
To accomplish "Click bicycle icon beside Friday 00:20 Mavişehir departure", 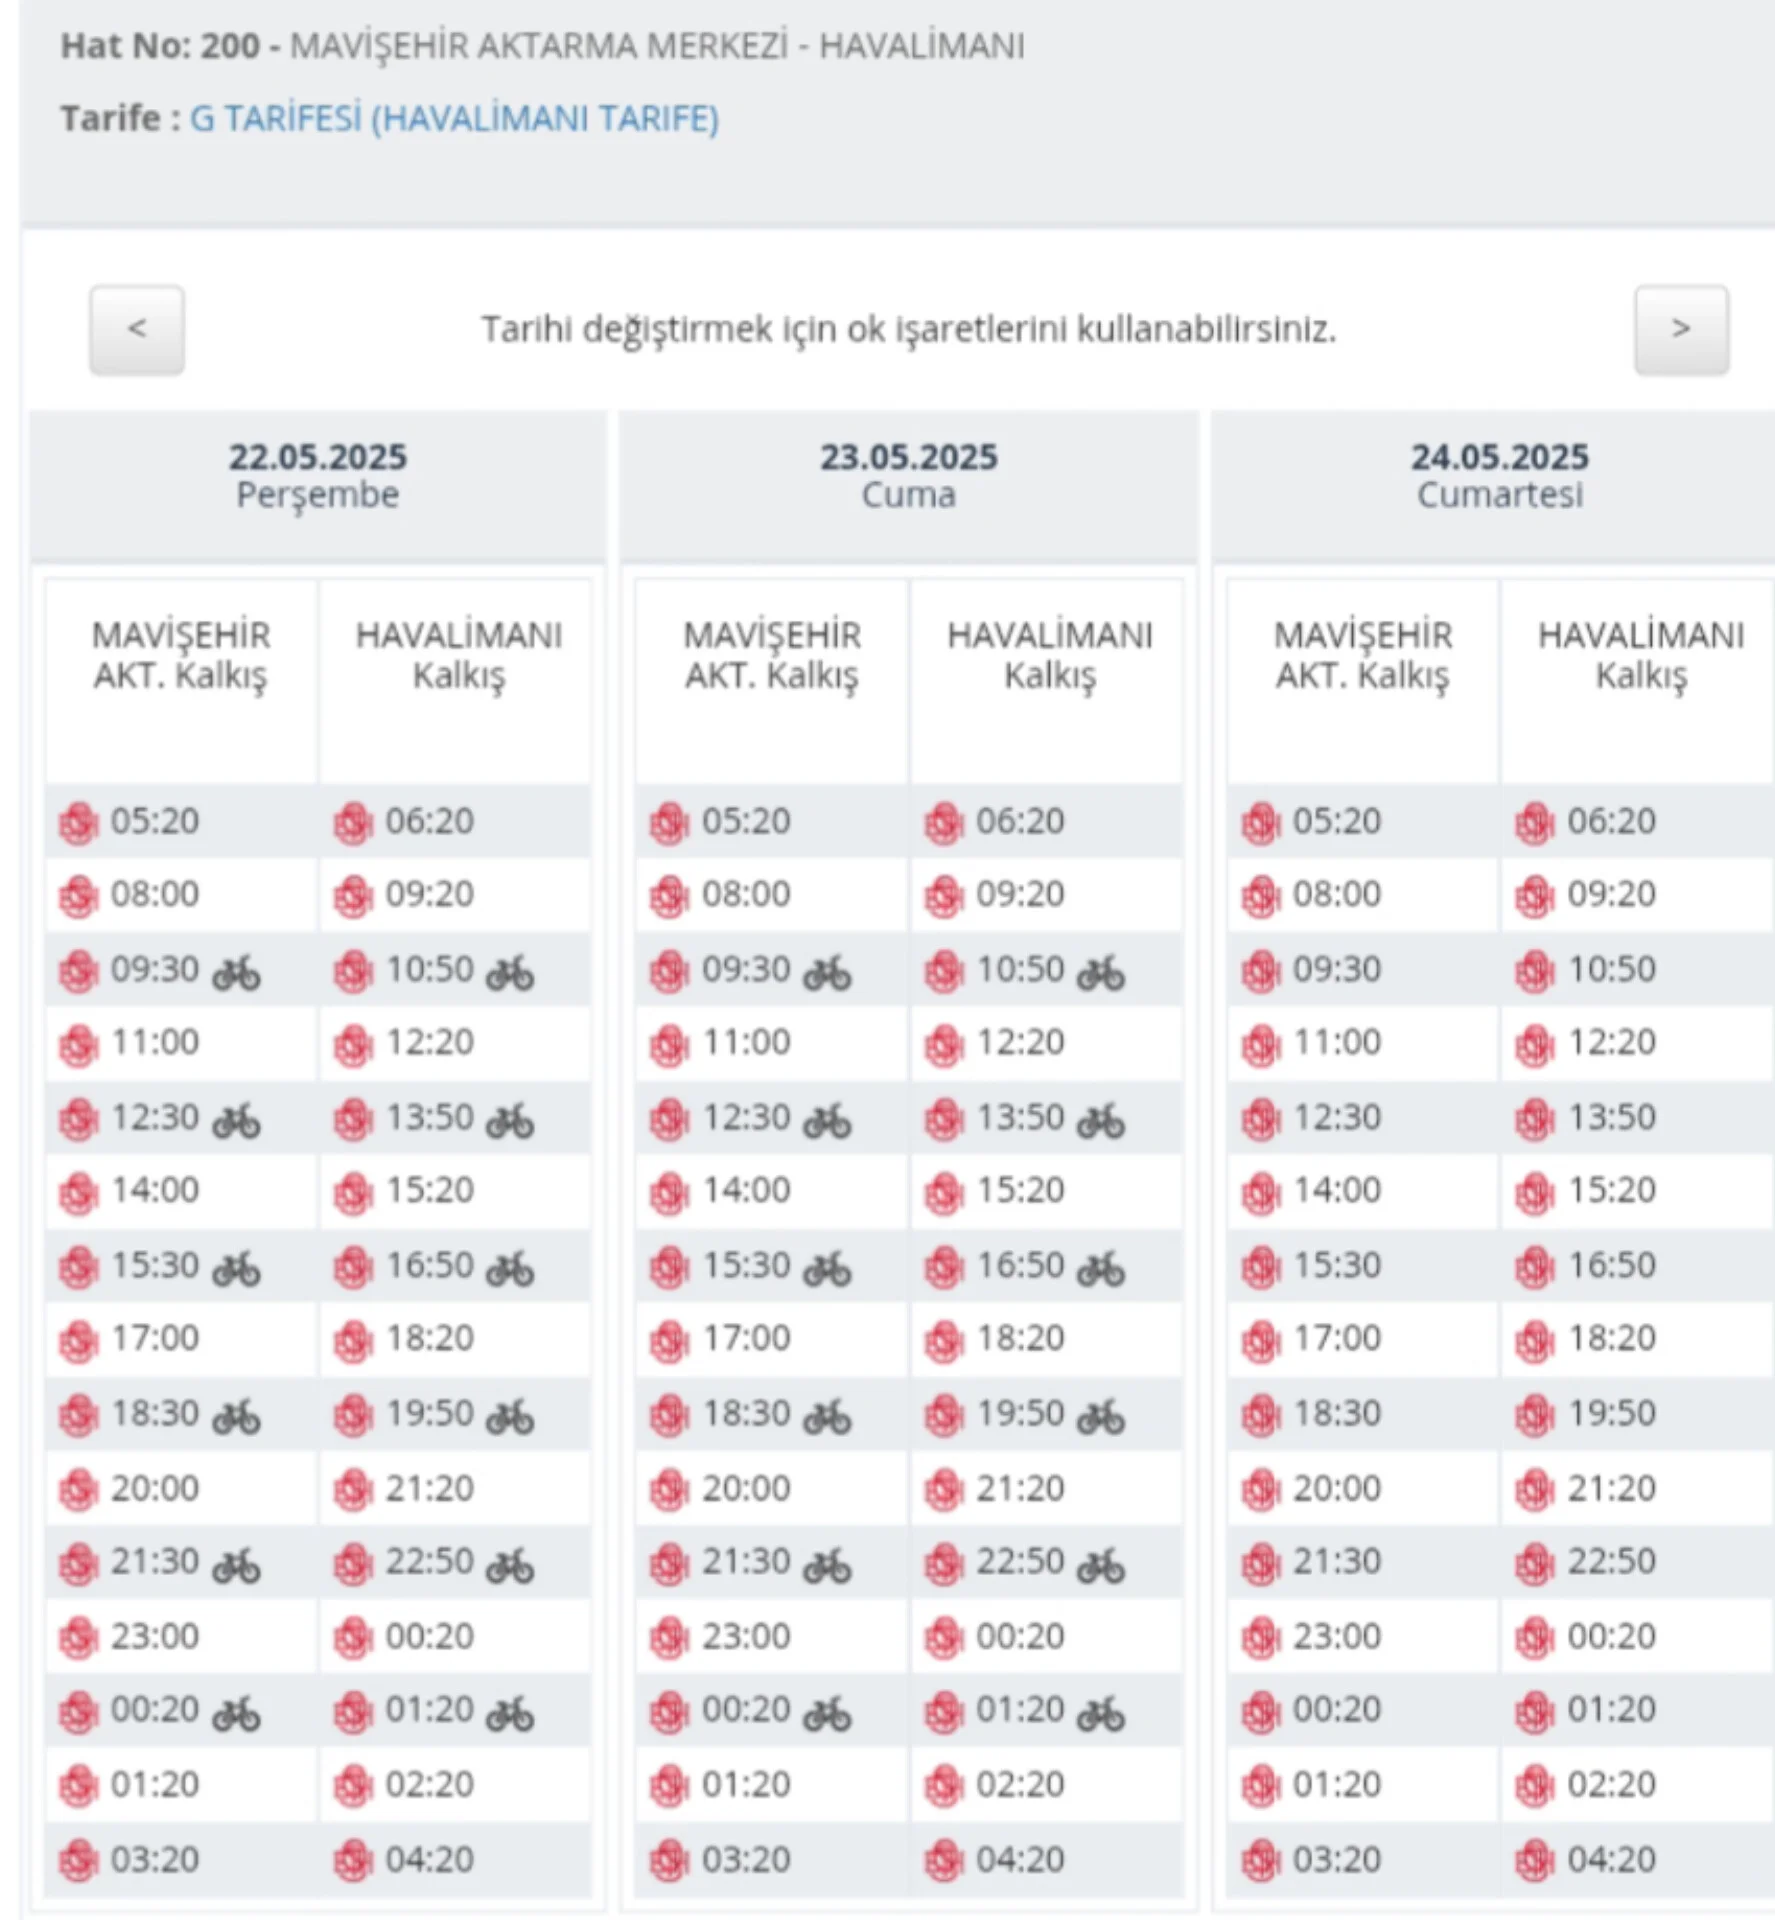I will point(827,1713).
